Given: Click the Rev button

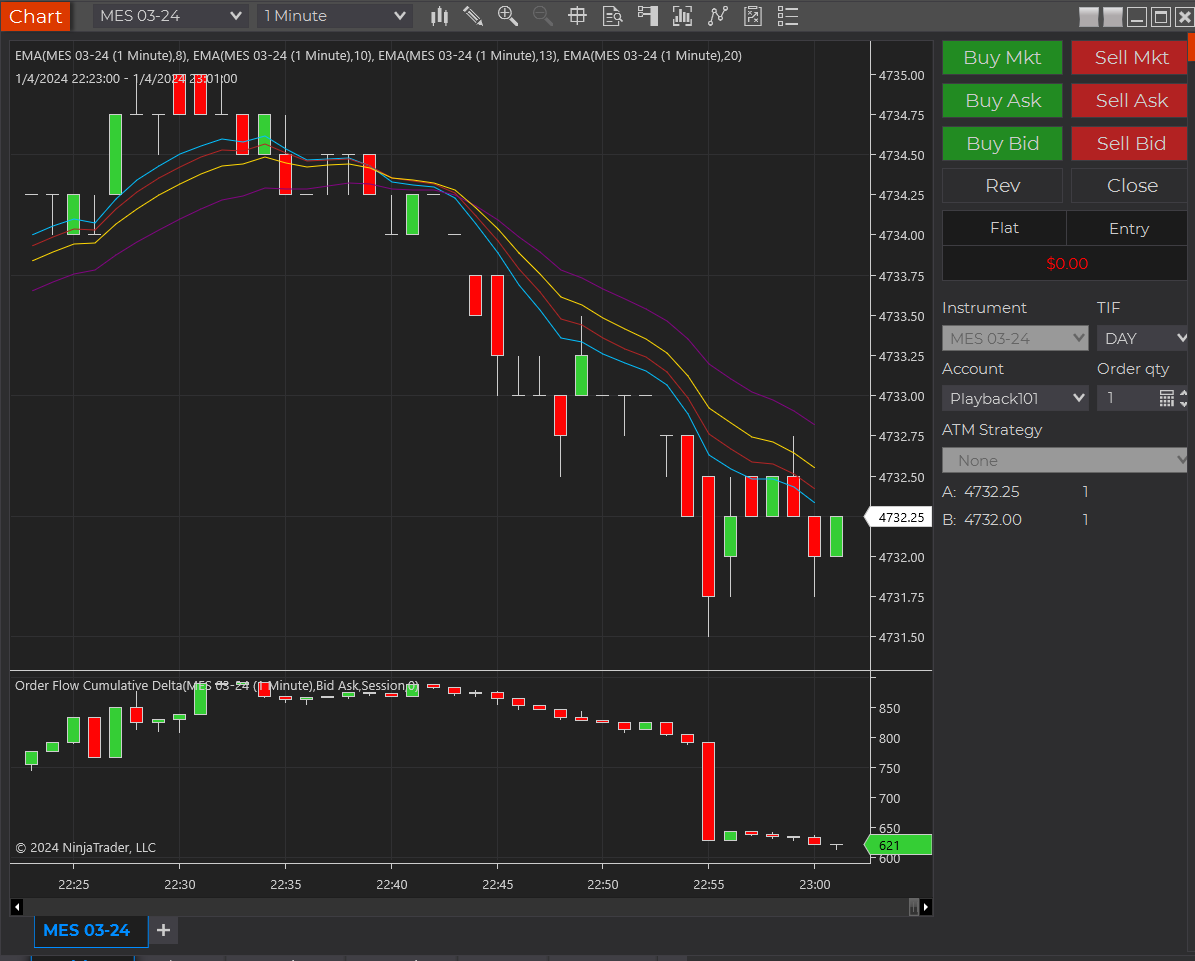Looking at the screenshot, I should tap(1002, 186).
